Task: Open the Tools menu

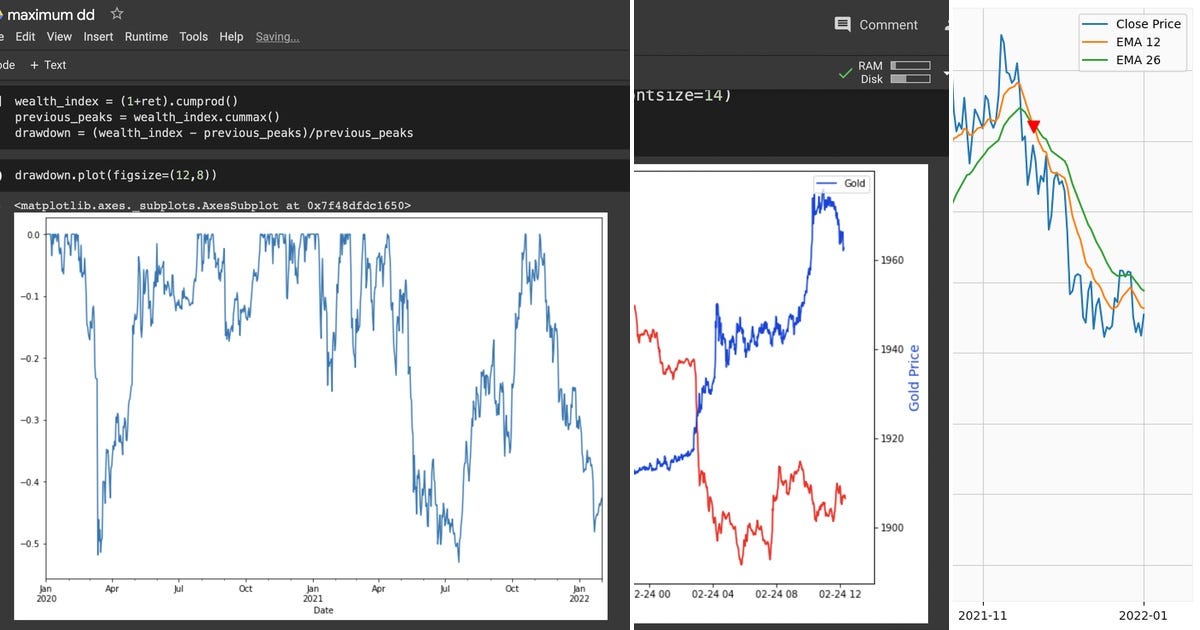Action: point(193,36)
